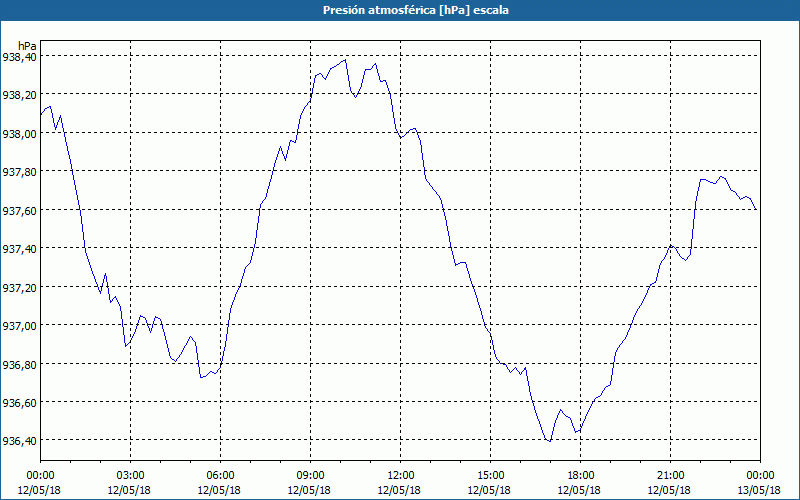Choose the 937,00 y-axis value
Screen dimensions: 800x500
click(x=19, y=326)
